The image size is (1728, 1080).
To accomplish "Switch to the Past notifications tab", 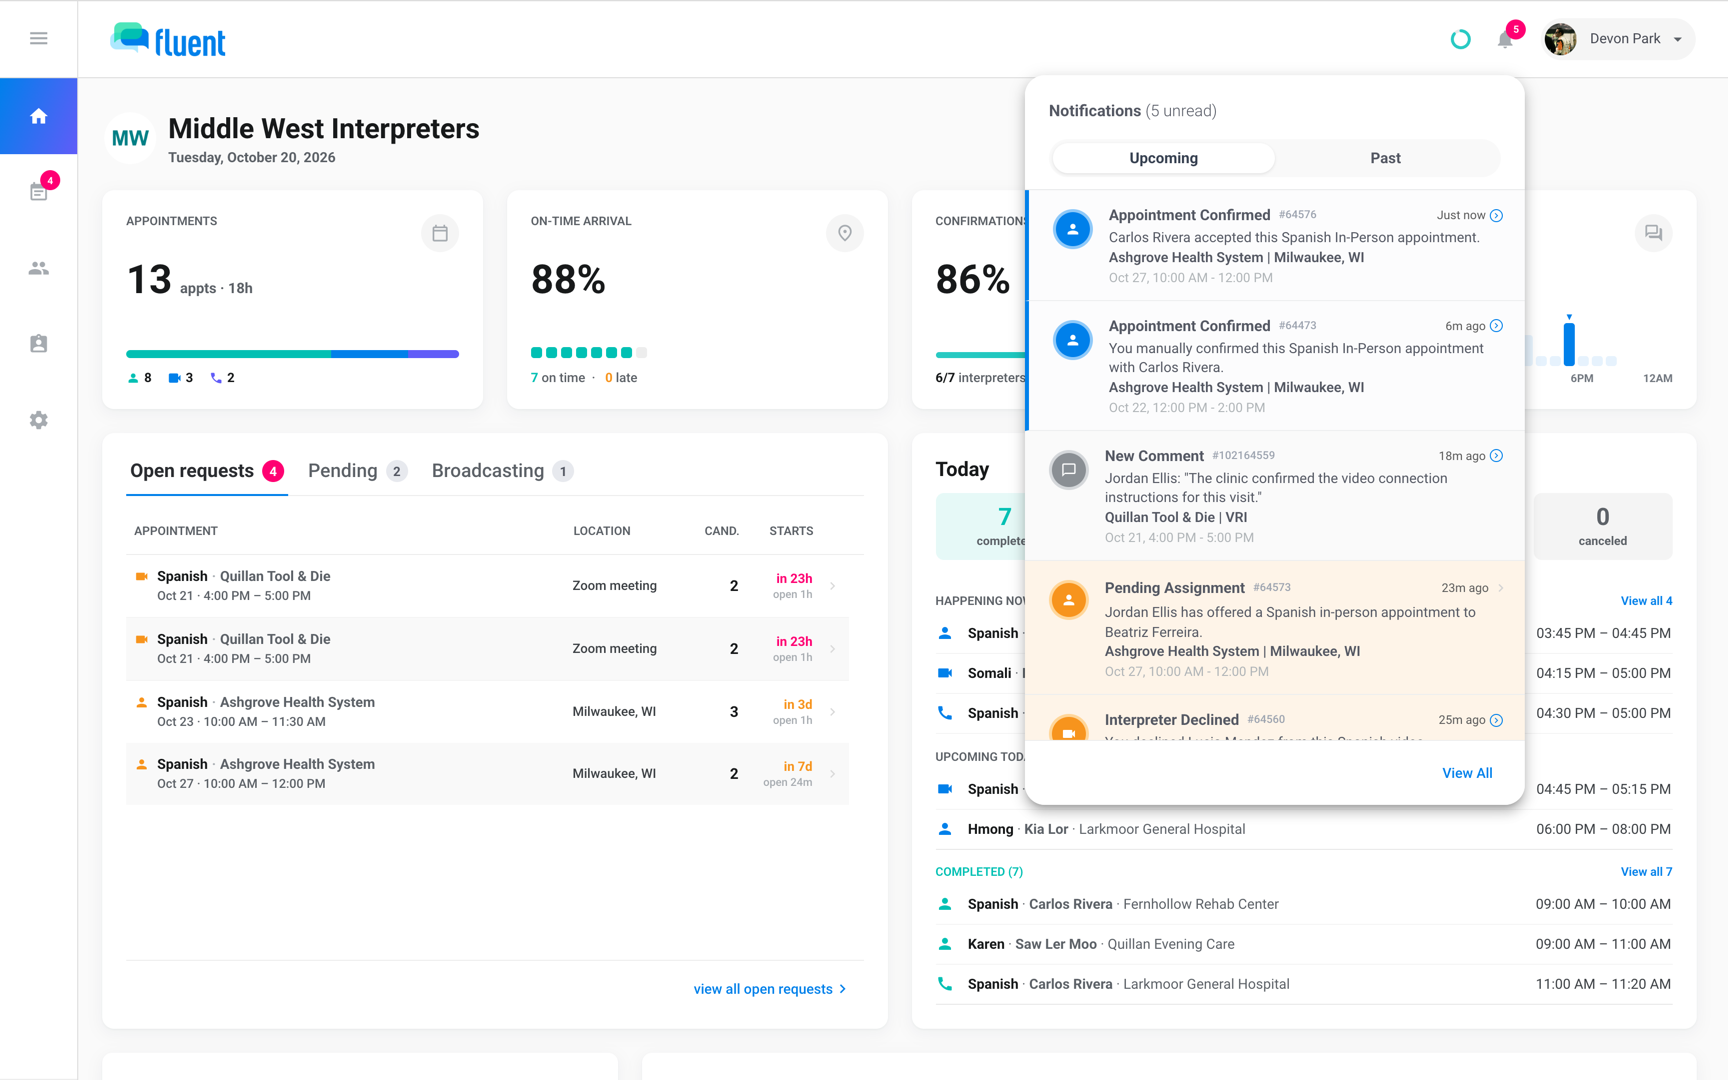I will tap(1385, 158).
